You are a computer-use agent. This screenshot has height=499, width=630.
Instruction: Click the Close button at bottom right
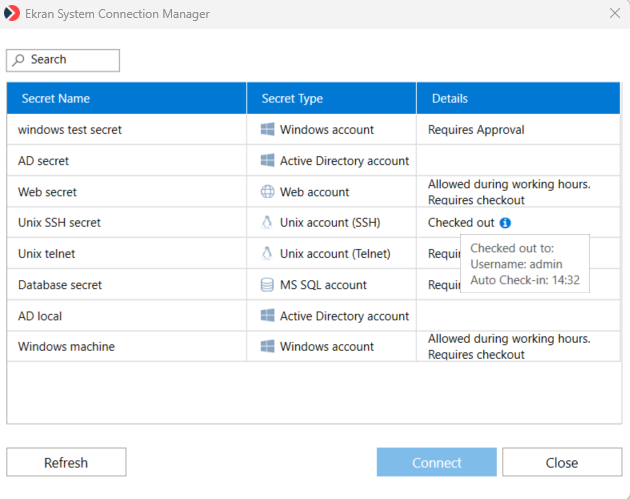[561, 462]
